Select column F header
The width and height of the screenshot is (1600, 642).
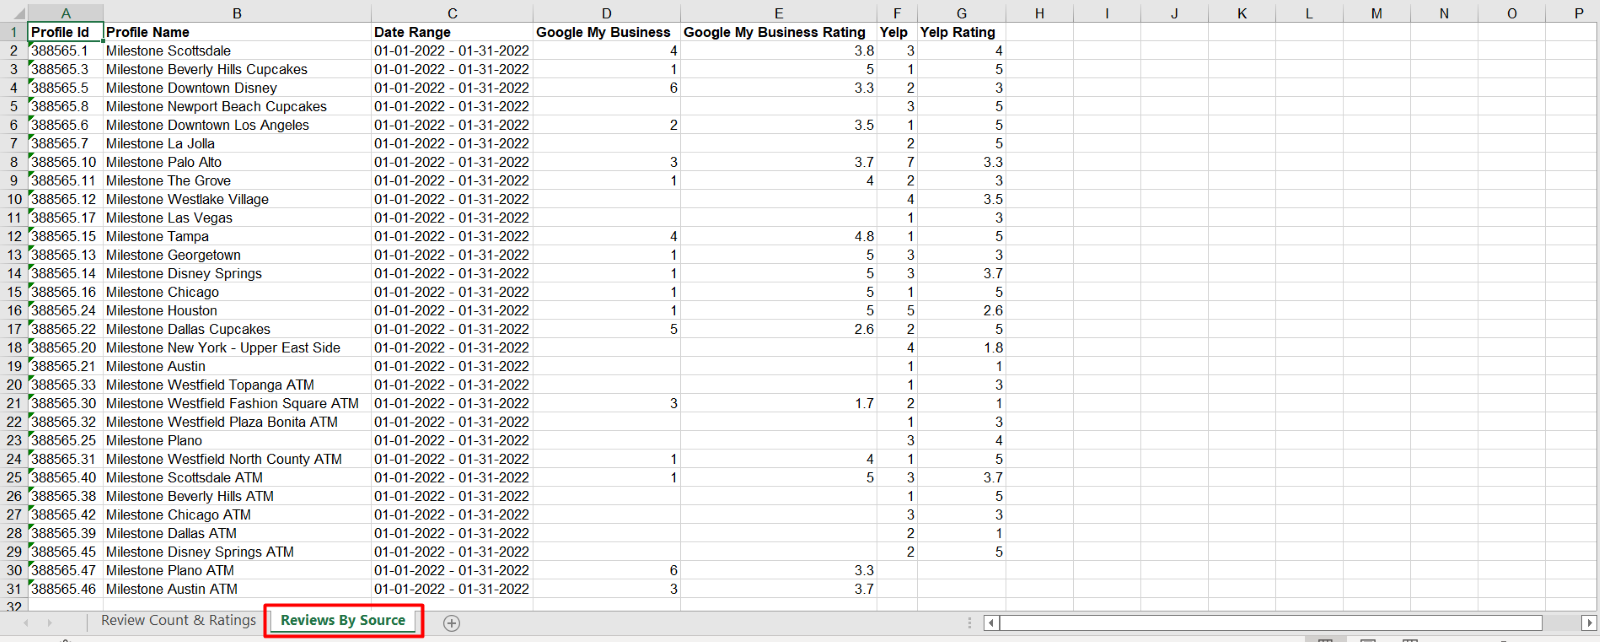[x=897, y=14]
